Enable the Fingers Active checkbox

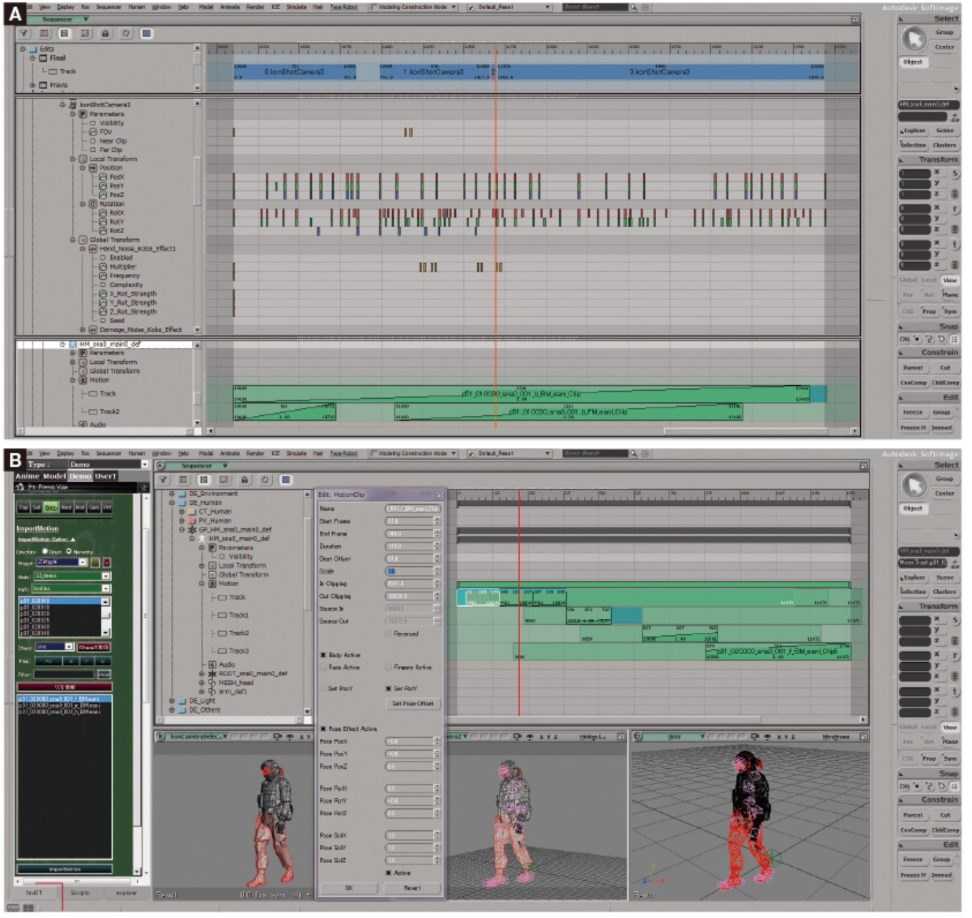coord(389,667)
